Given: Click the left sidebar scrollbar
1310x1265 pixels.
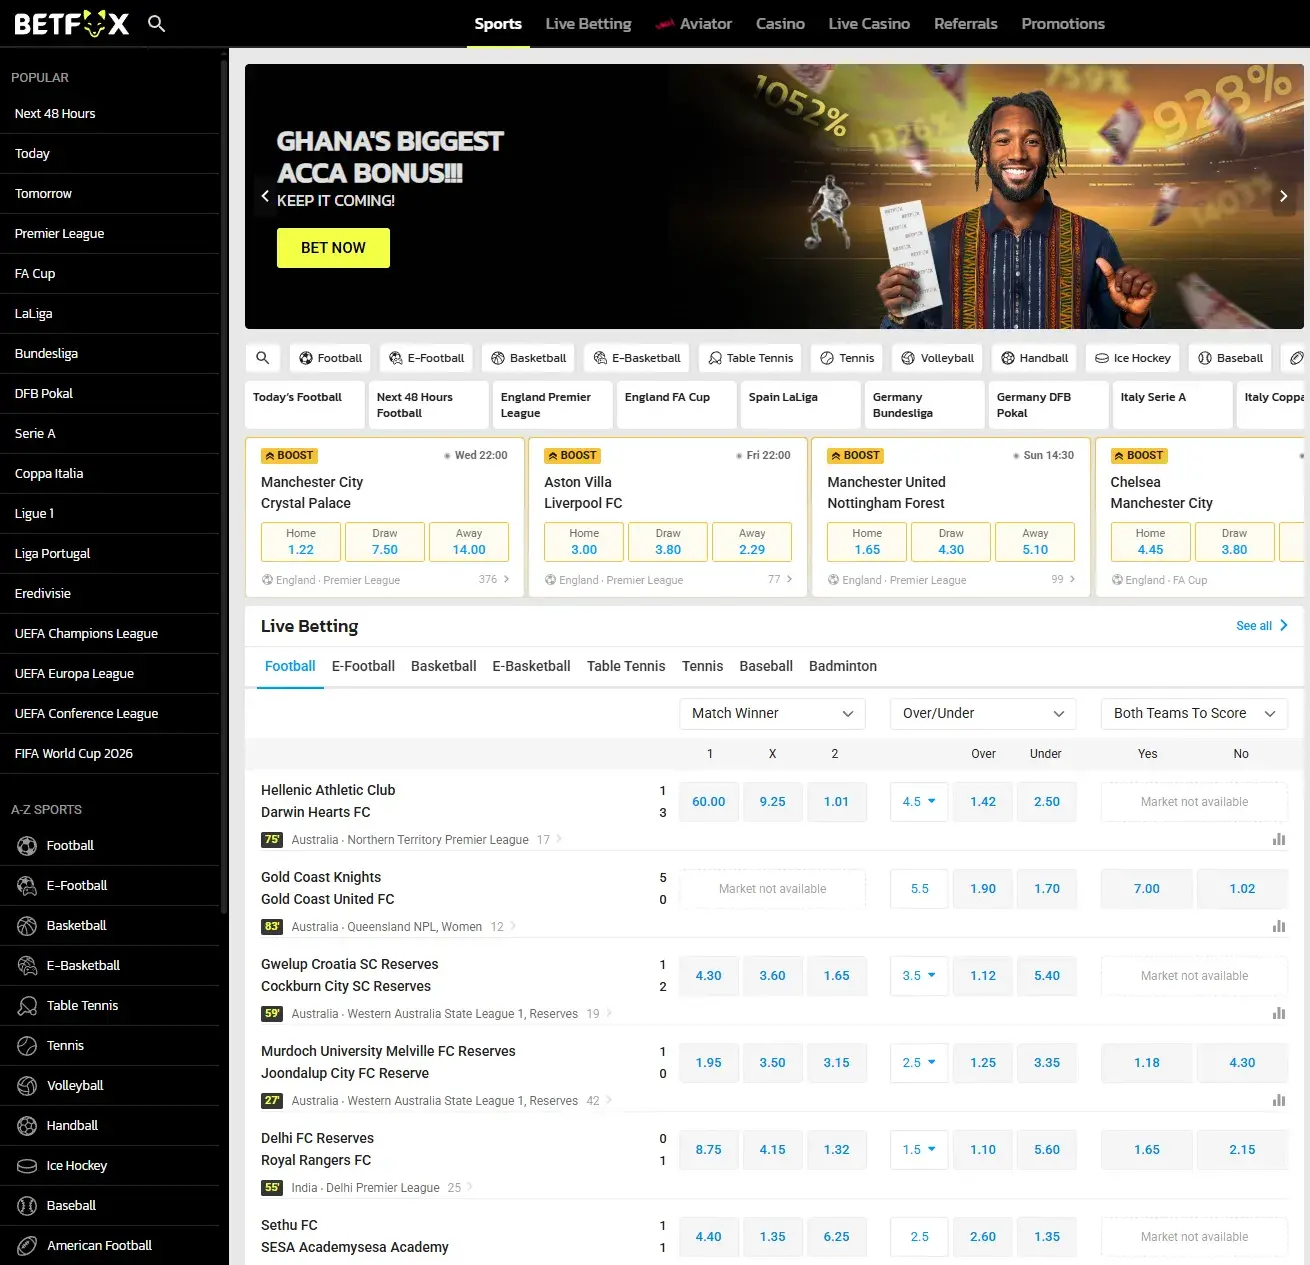Looking at the screenshot, I should (x=224, y=485).
